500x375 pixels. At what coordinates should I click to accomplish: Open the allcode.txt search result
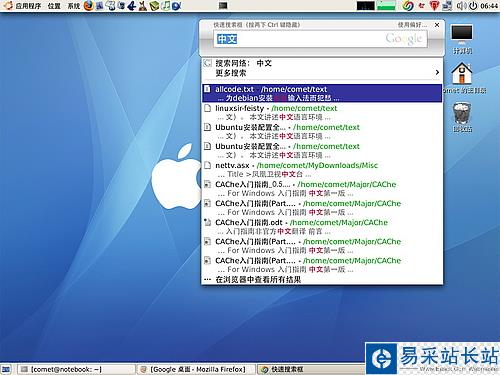pyautogui.click(x=322, y=93)
